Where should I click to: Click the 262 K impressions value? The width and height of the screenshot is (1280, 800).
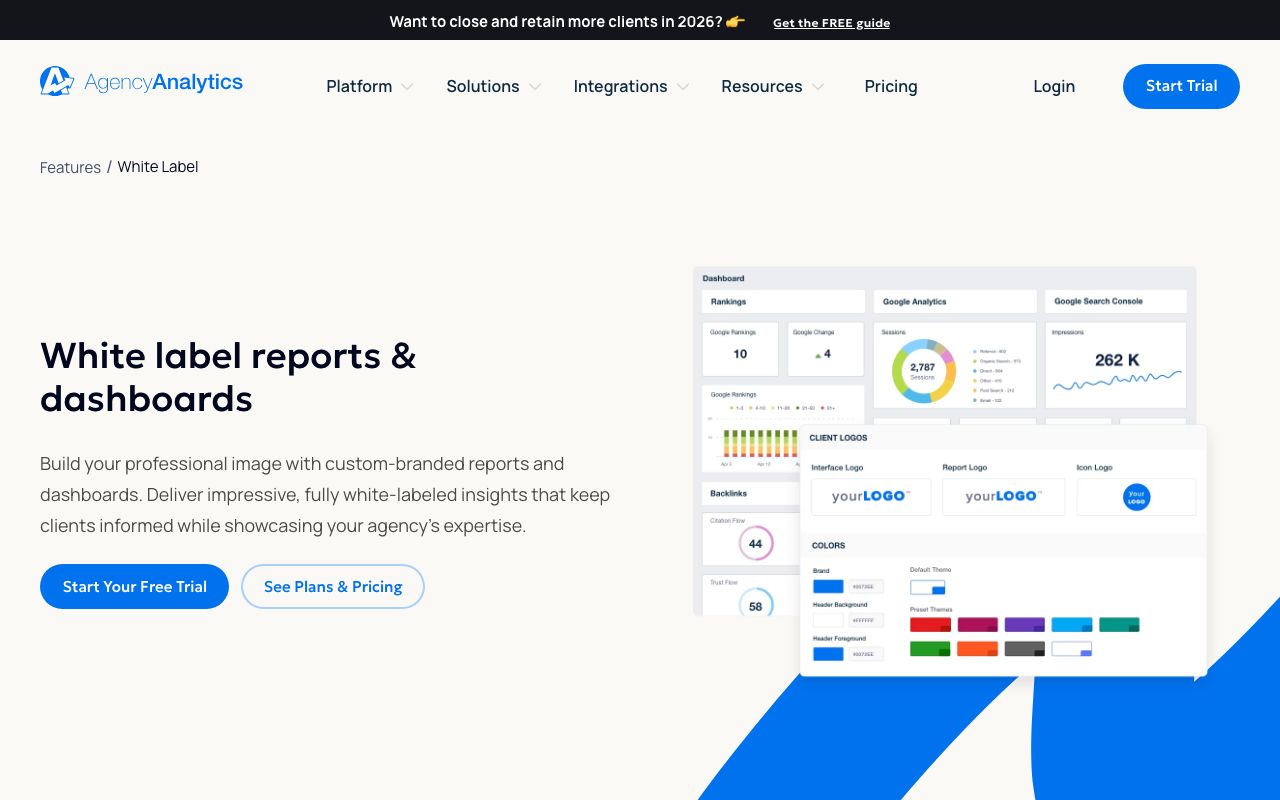1117,360
